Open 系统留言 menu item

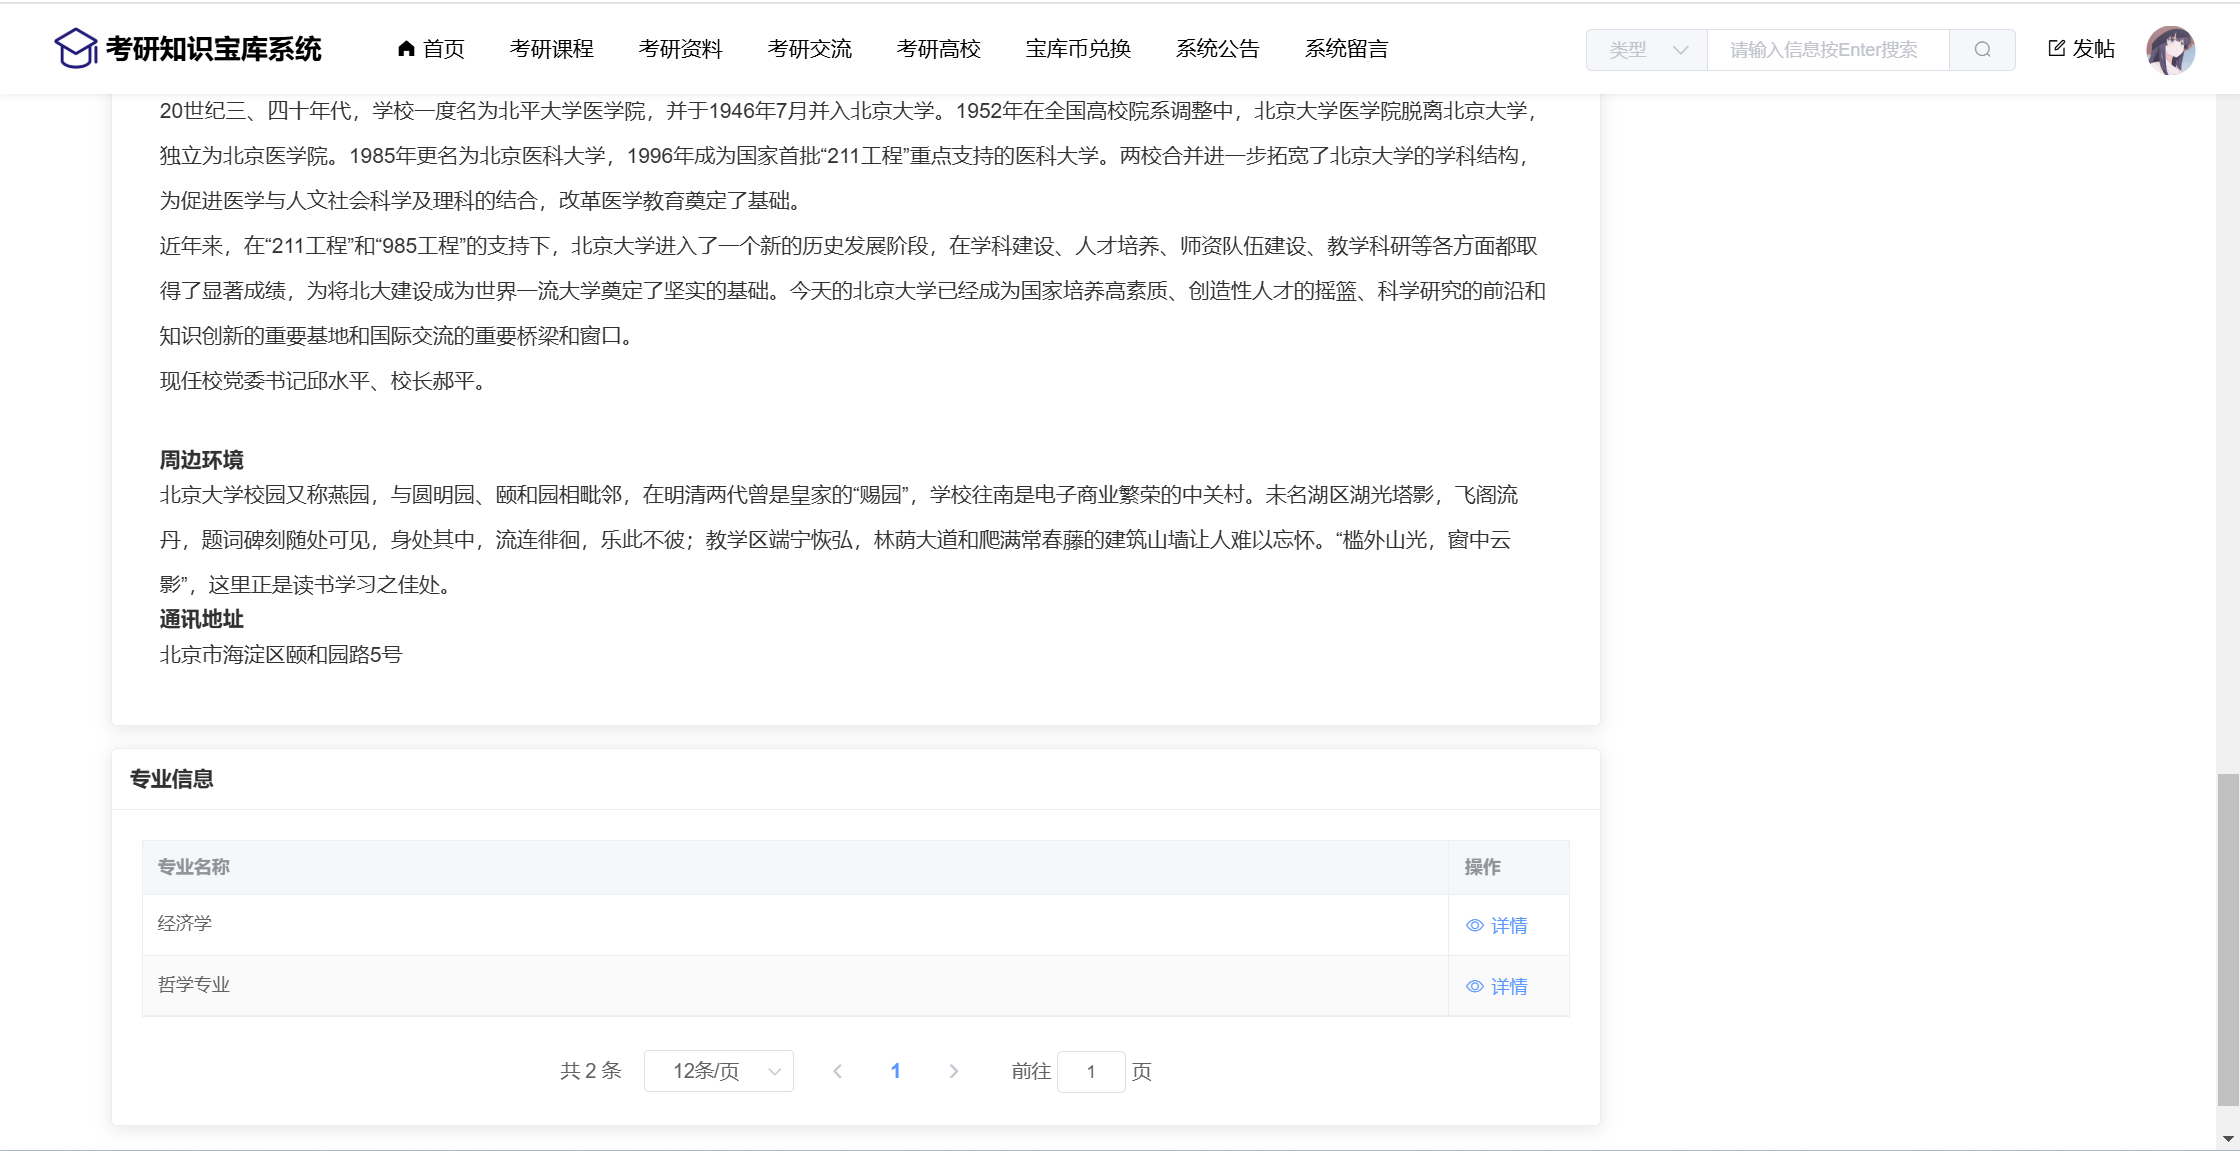[1346, 49]
